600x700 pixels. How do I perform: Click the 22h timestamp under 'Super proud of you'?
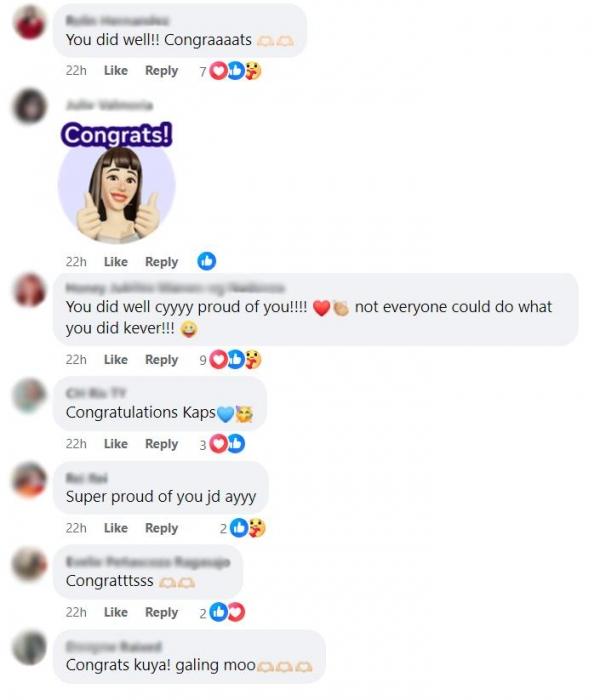point(76,528)
